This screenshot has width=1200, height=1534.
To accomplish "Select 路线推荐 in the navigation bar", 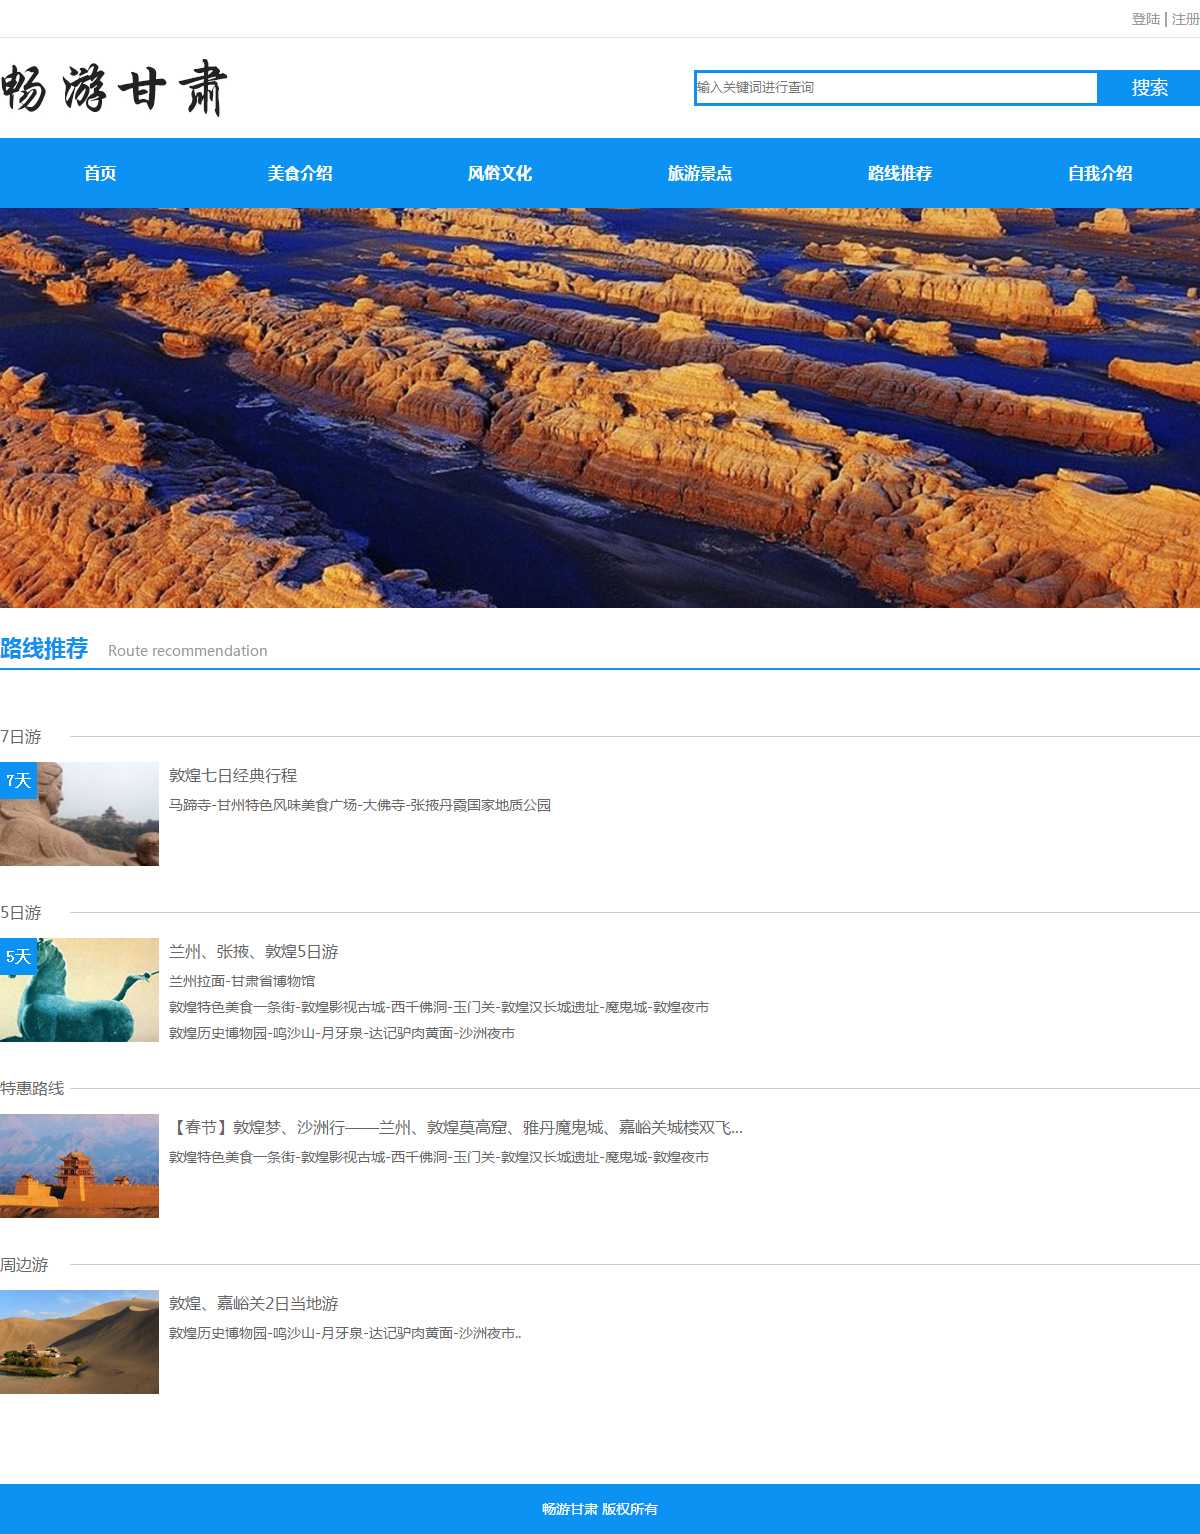I will (900, 173).
